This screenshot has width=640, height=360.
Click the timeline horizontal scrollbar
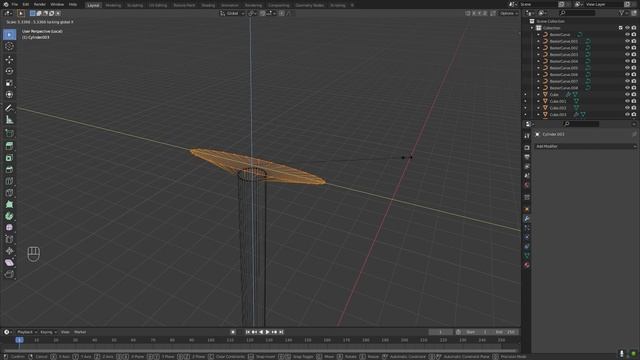(x=261, y=351)
